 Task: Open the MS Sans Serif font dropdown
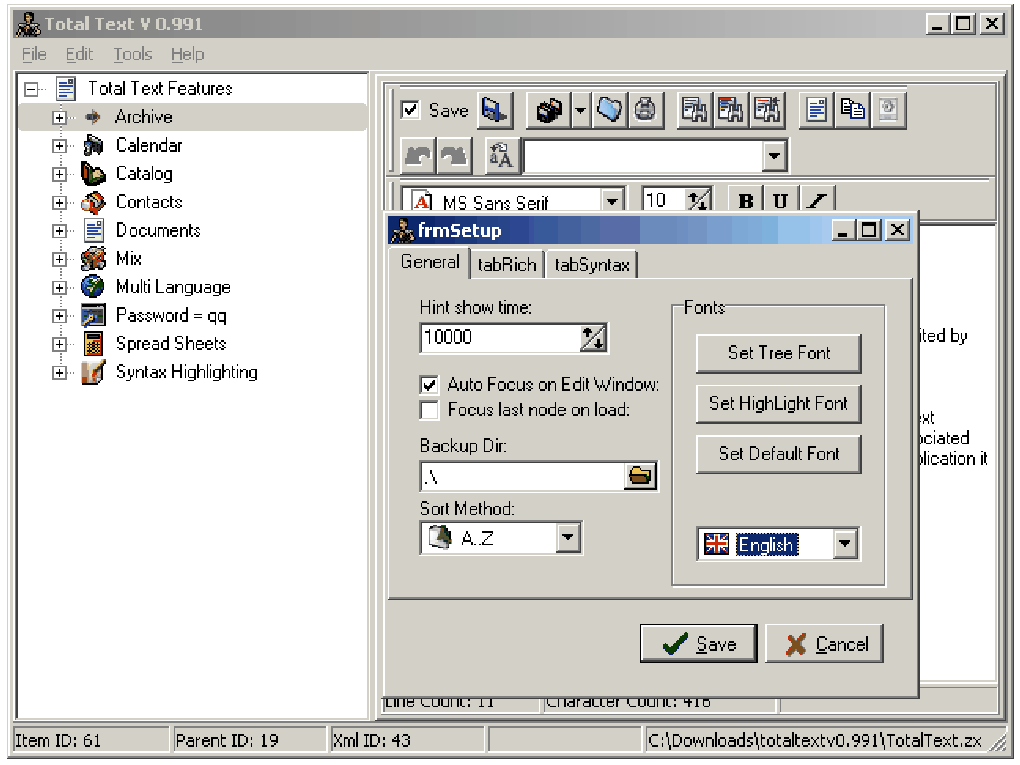(611, 201)
